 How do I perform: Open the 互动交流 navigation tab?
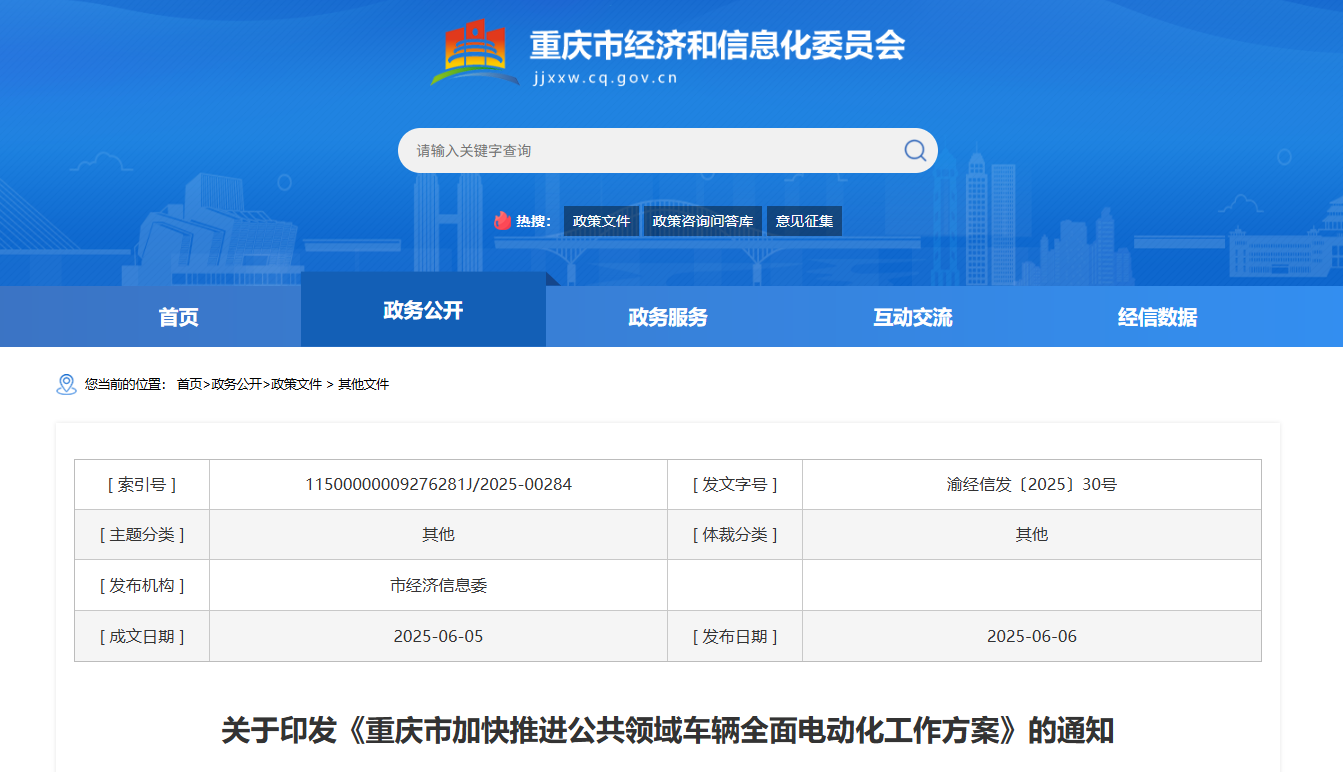[912, 317]
